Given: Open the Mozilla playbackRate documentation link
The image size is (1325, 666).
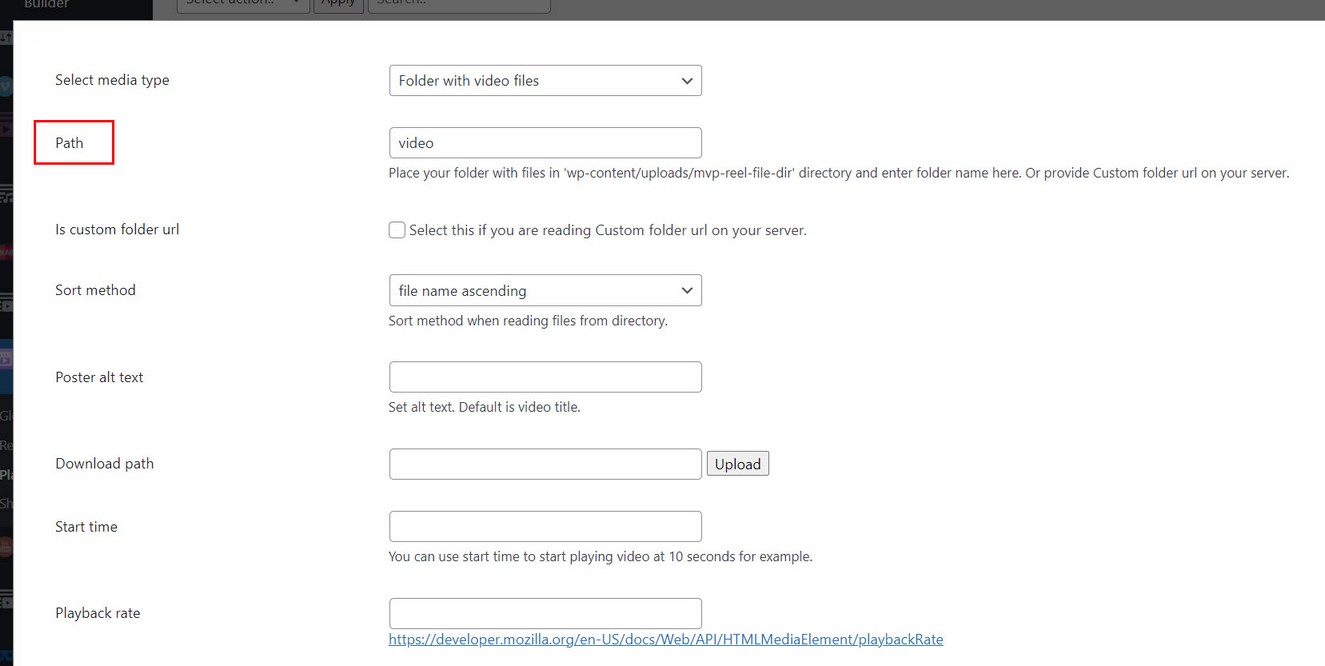Looking at the screenshot, I should [665, 639].
